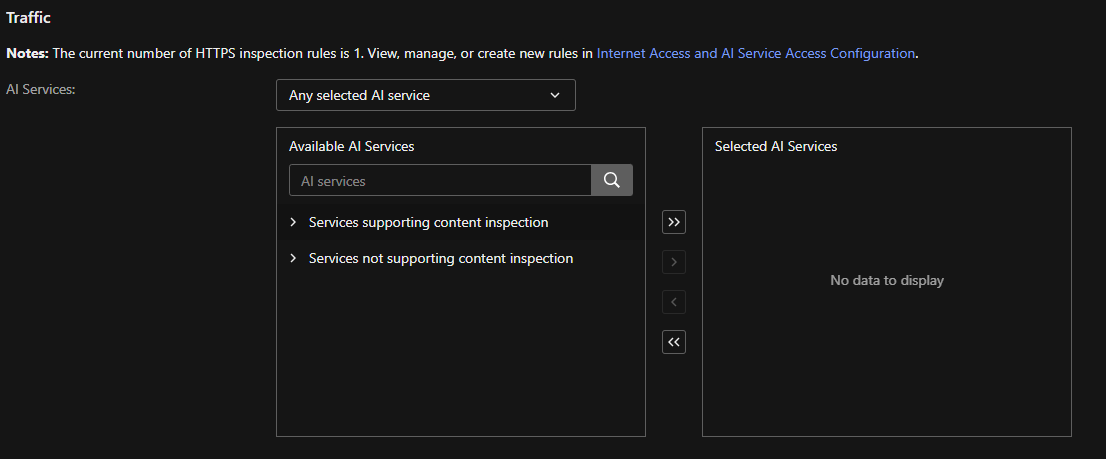This screenshot has height=459, width=1106.
Task: Click the dropdown arrow in AI Services combo
Action: point(555,95)
